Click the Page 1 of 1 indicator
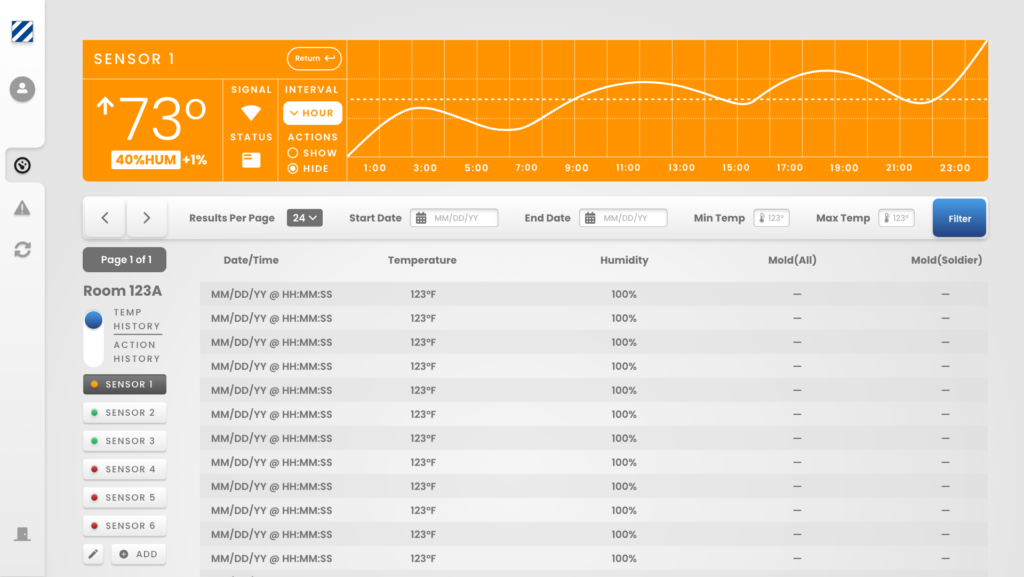 (124, 260)
